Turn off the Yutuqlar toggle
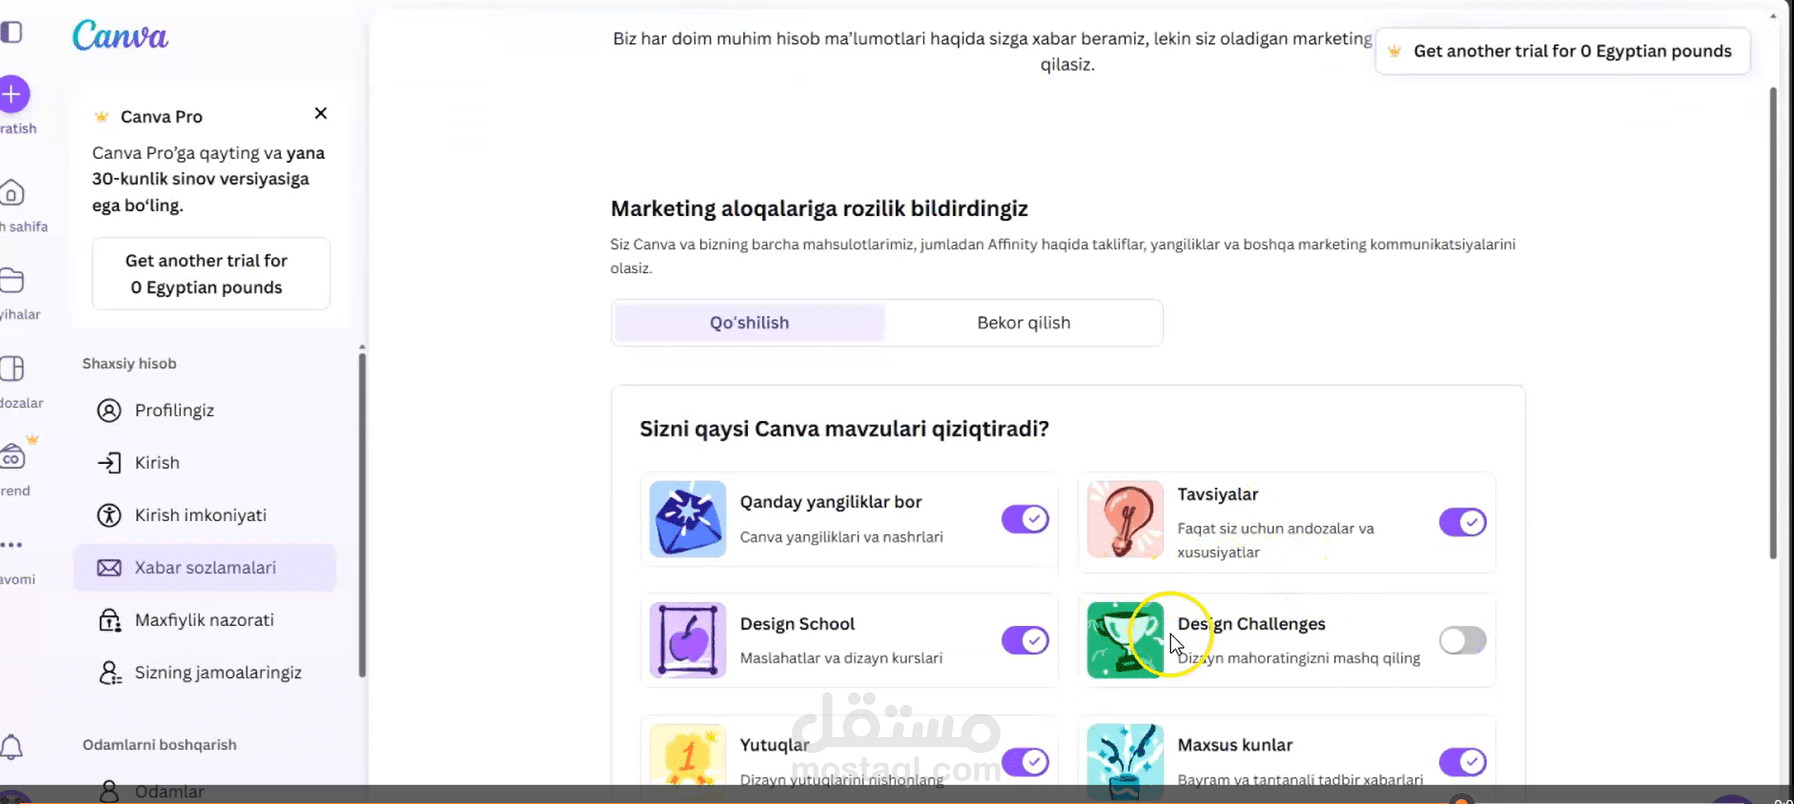1794x804 pixels. [x=1025, y=762]
